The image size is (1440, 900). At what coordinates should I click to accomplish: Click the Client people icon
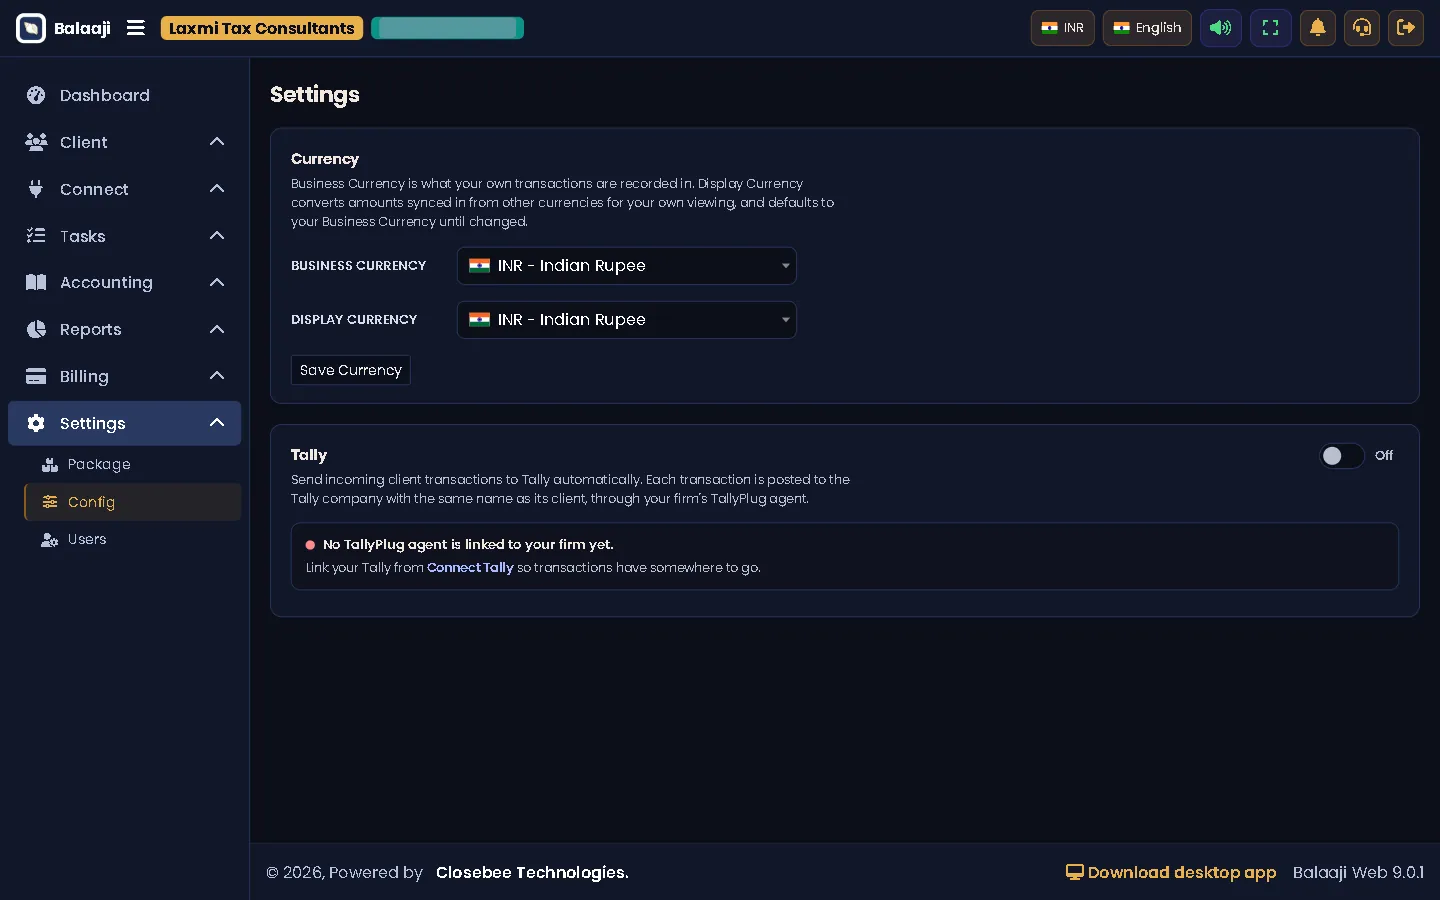(x=36, y=142)
